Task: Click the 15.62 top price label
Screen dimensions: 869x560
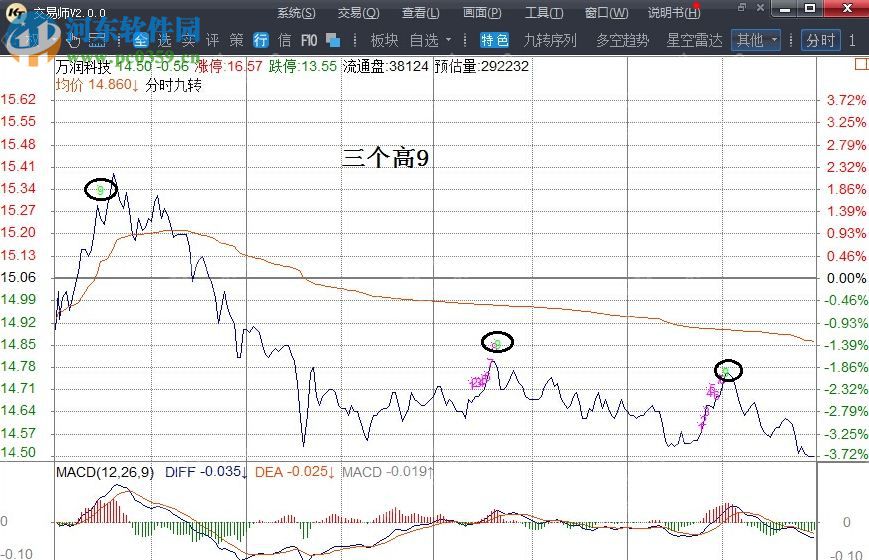Action: 18,99
